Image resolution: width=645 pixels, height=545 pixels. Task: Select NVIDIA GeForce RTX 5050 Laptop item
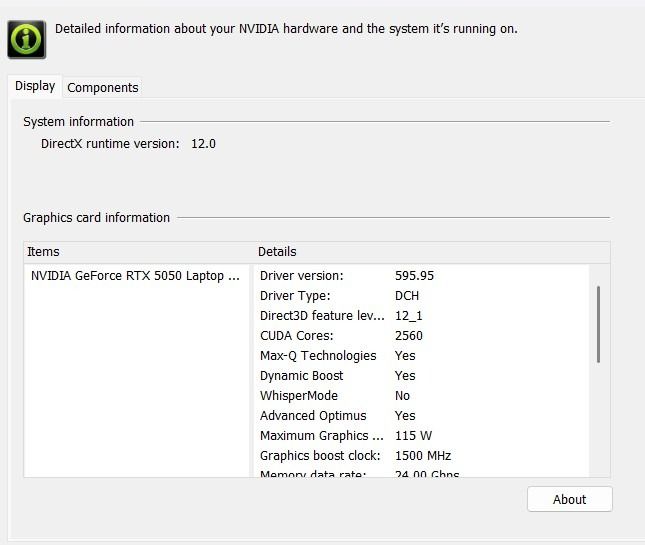click(135, 276)
